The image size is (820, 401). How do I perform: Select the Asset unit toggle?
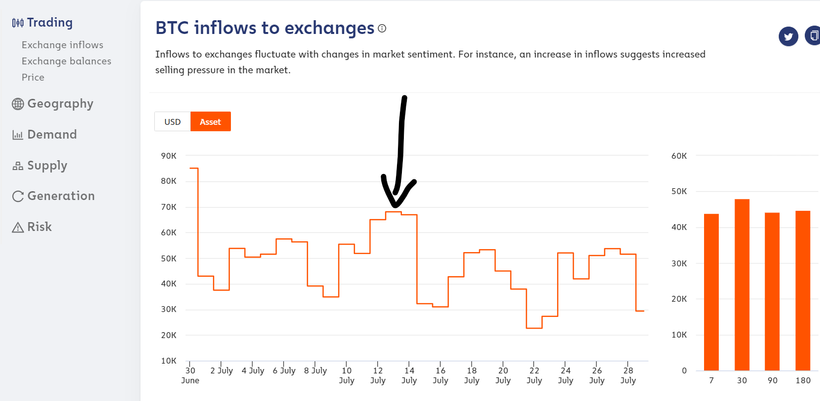(210, 122)
